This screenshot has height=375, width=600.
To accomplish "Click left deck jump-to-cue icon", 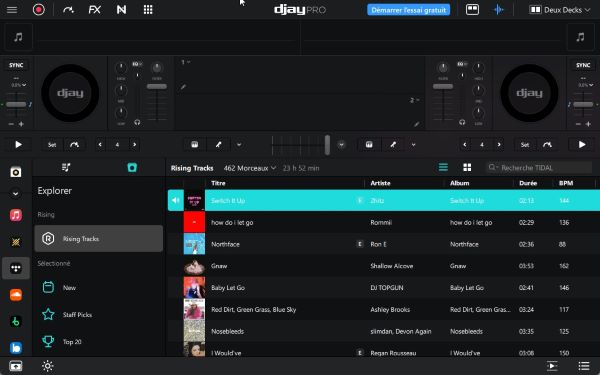I will [75, 145].
